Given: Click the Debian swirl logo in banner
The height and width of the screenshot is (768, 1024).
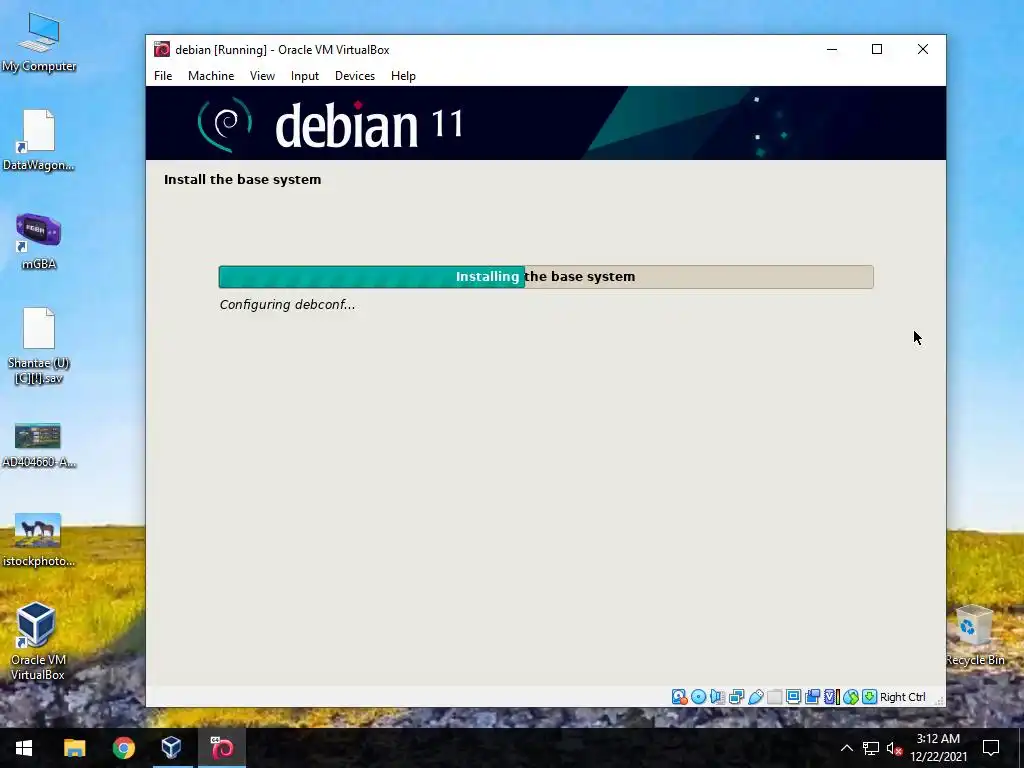Looking at the screenshot, I should pyautogui.click(x=225, y=124).
